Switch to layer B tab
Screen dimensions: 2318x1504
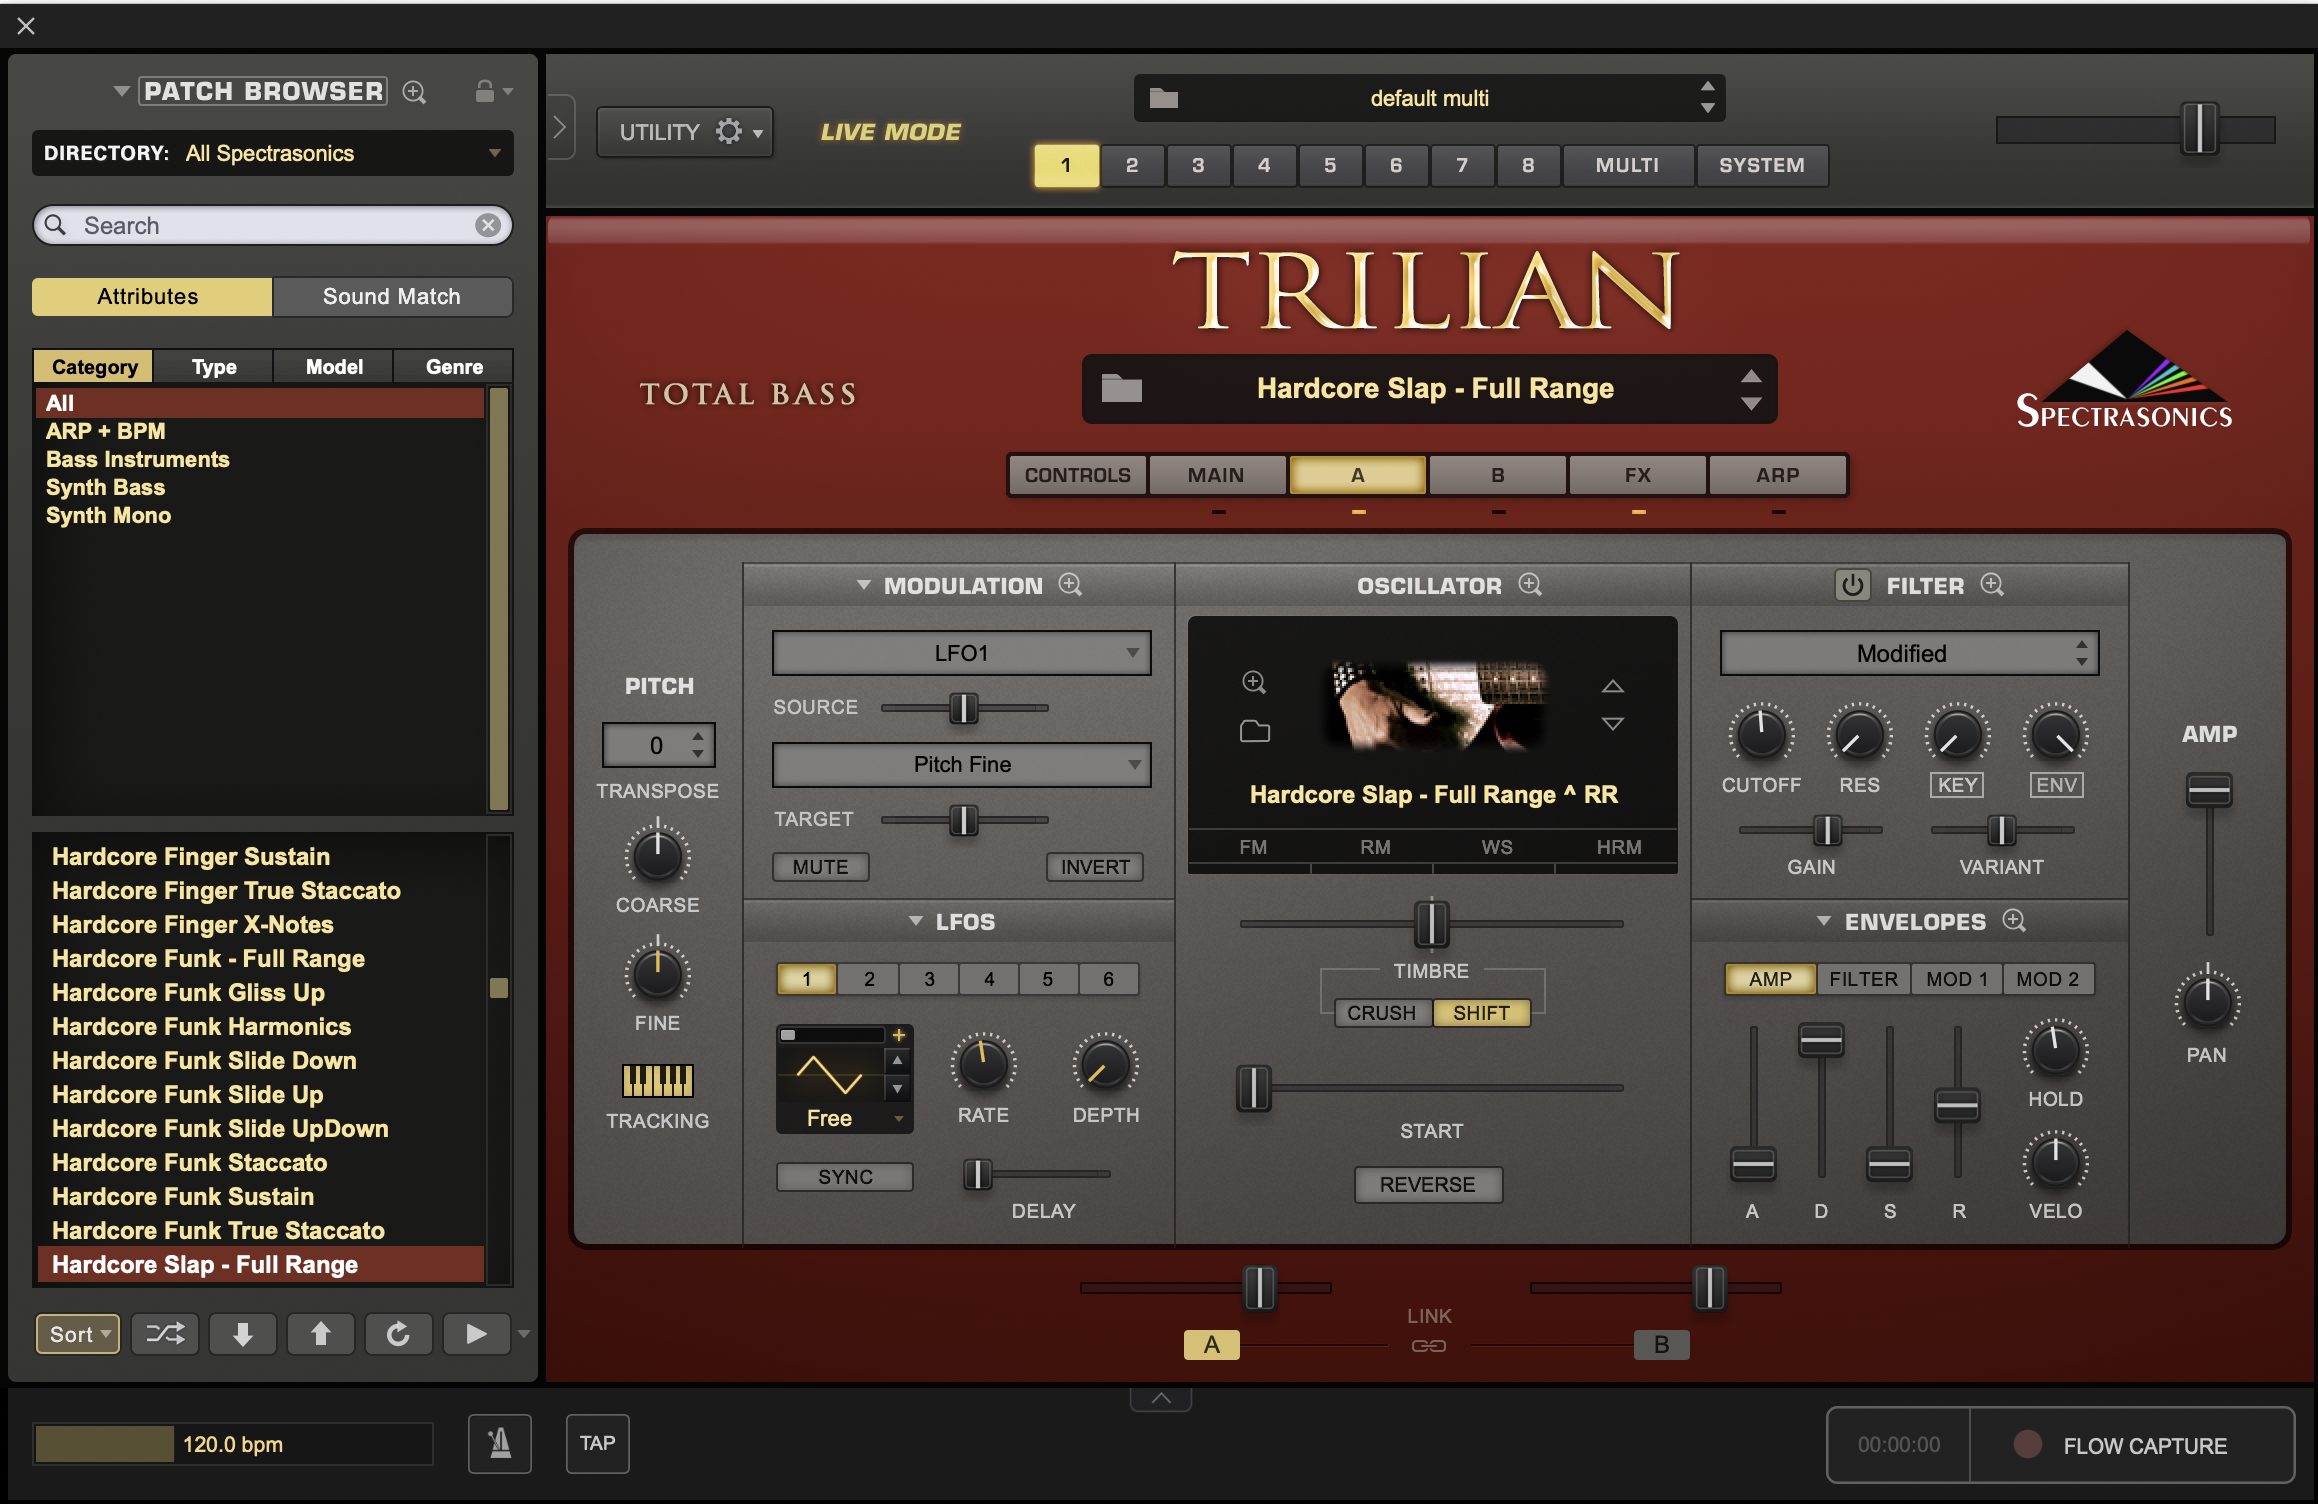pos(1497,475)
